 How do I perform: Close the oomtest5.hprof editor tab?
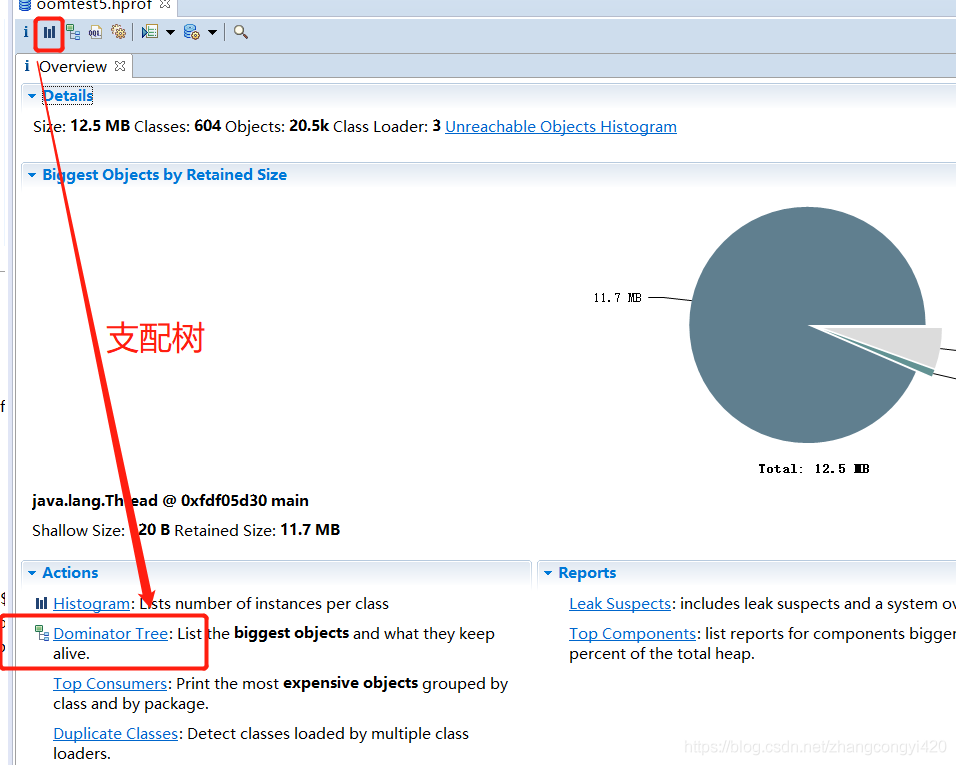click(x=165, y=4)
